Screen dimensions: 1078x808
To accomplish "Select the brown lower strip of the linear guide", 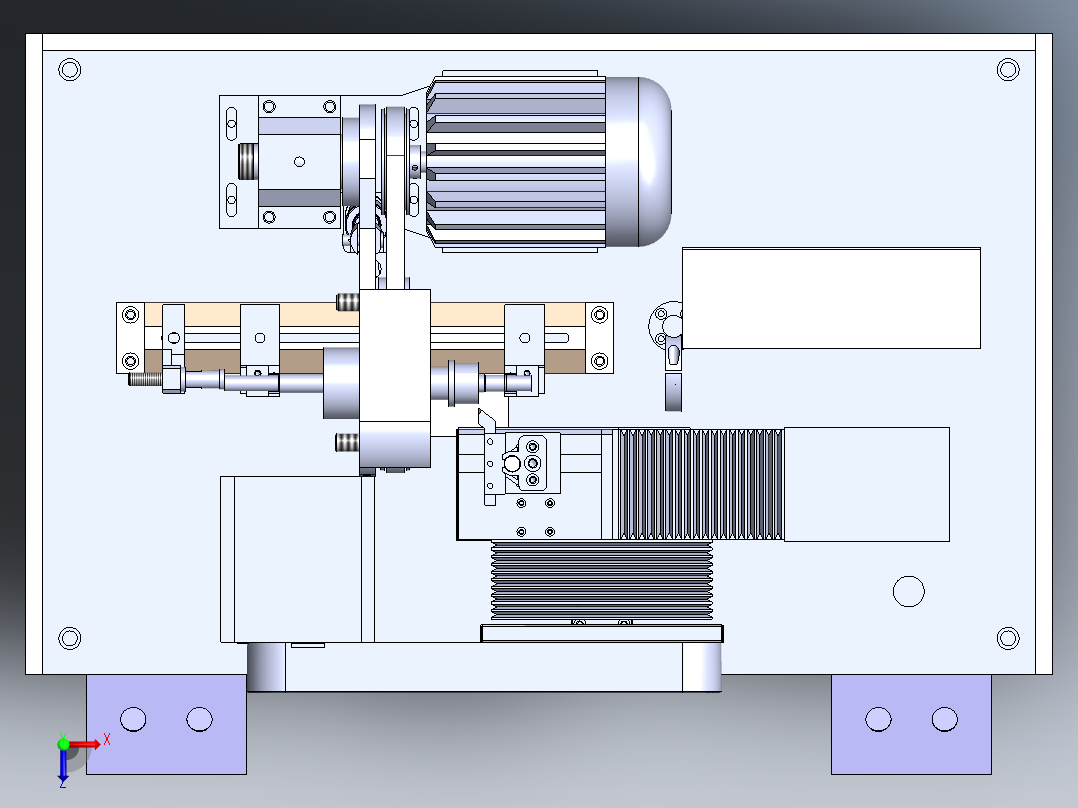I will (302, 360).
